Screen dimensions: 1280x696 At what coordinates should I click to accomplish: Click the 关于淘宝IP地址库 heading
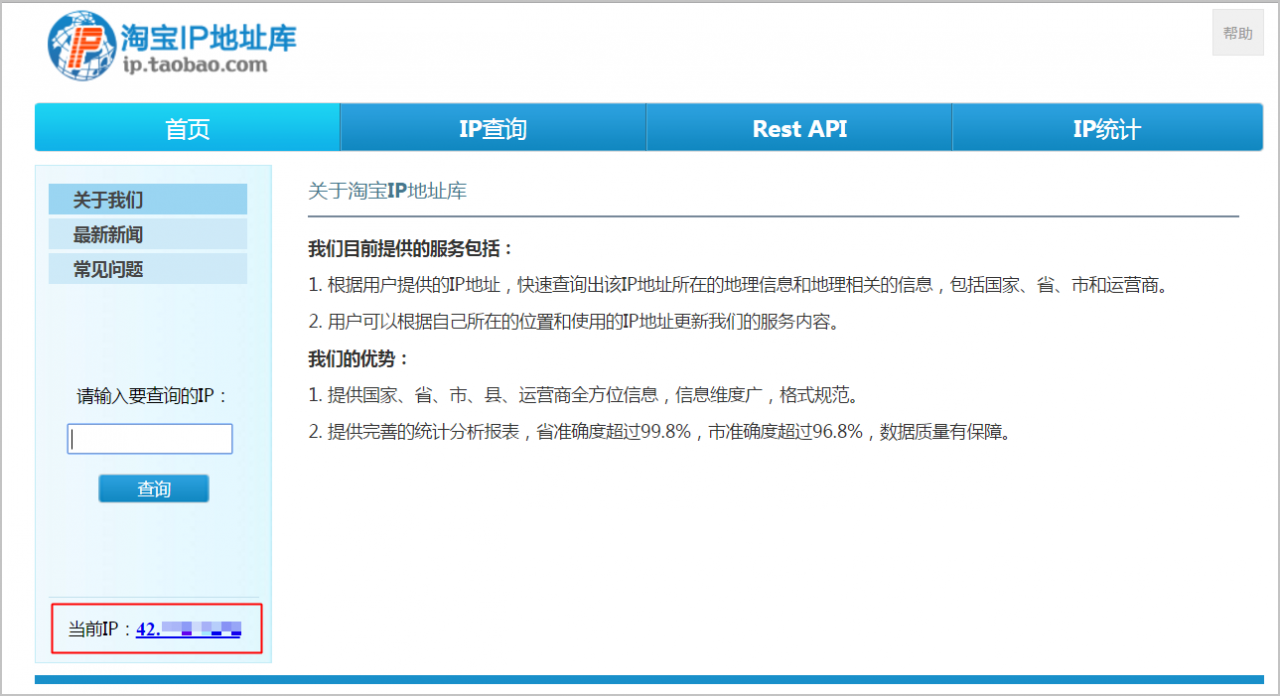pos(387,191)
